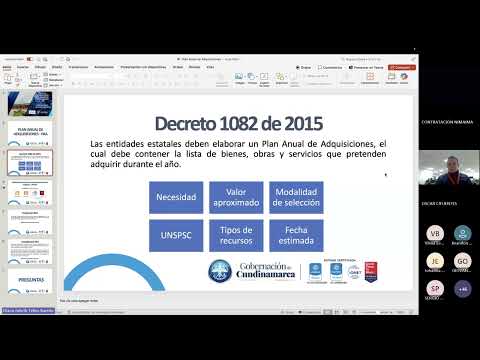This screenshot has width=480, height=360.
Task: Click the red Compartir button
Action: click(x=402, y=67)
